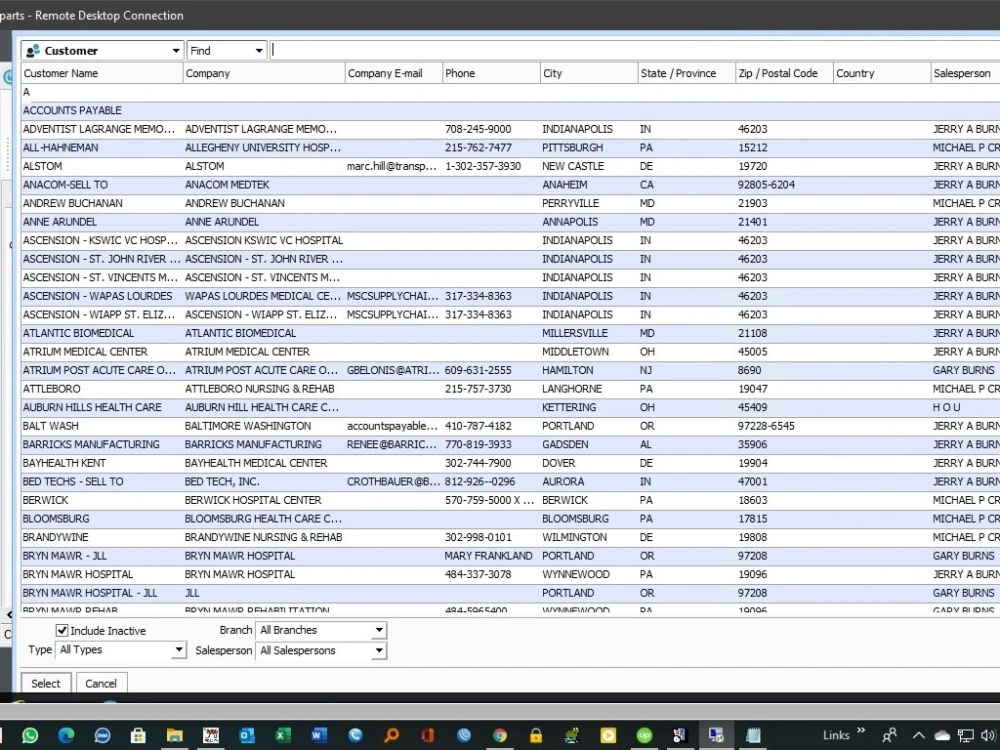Sort by the Zip / Postal Code header
This screenshot has height=750, width=1000.
click(x=784, y=73)
